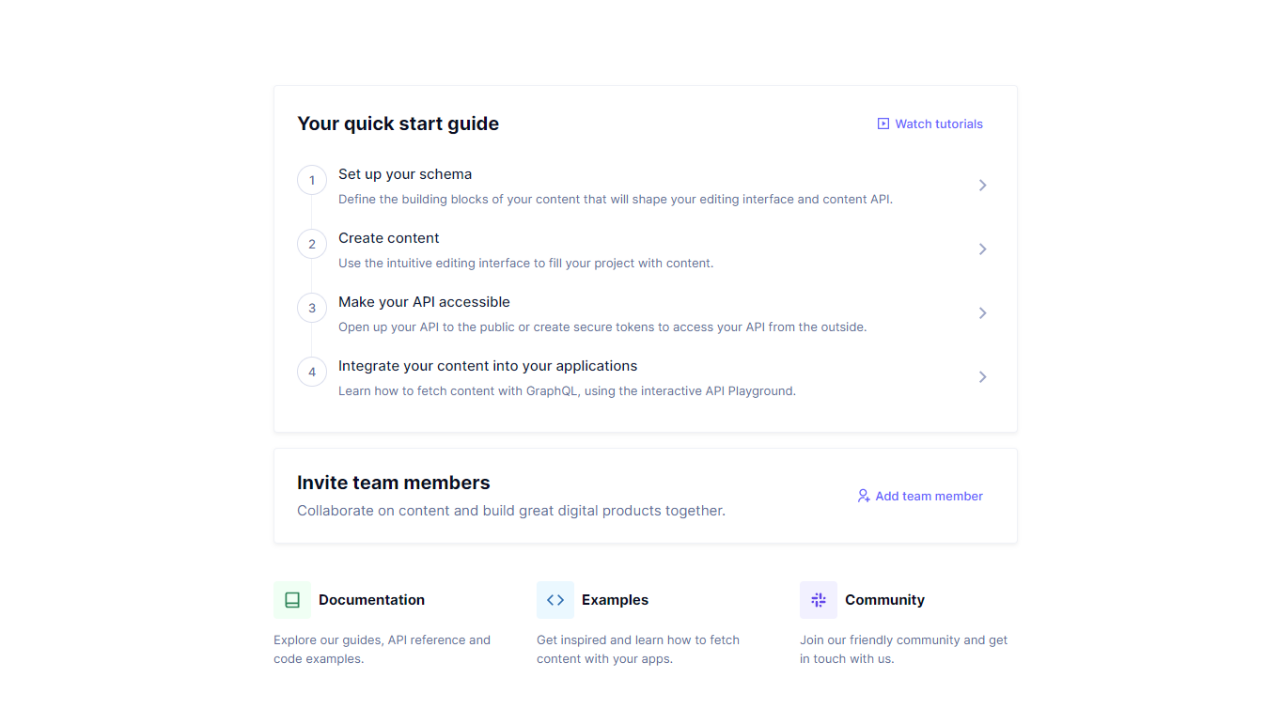Expand the Create content chevron
Screen dimensions: 1280x720
point(983,249)
